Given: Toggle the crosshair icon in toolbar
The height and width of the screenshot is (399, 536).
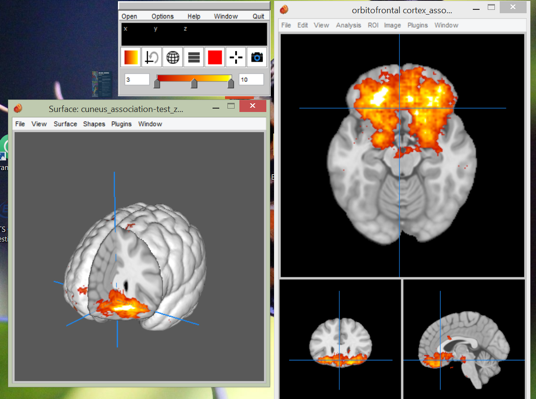Looking at the screenshot, I should (236, 57).
